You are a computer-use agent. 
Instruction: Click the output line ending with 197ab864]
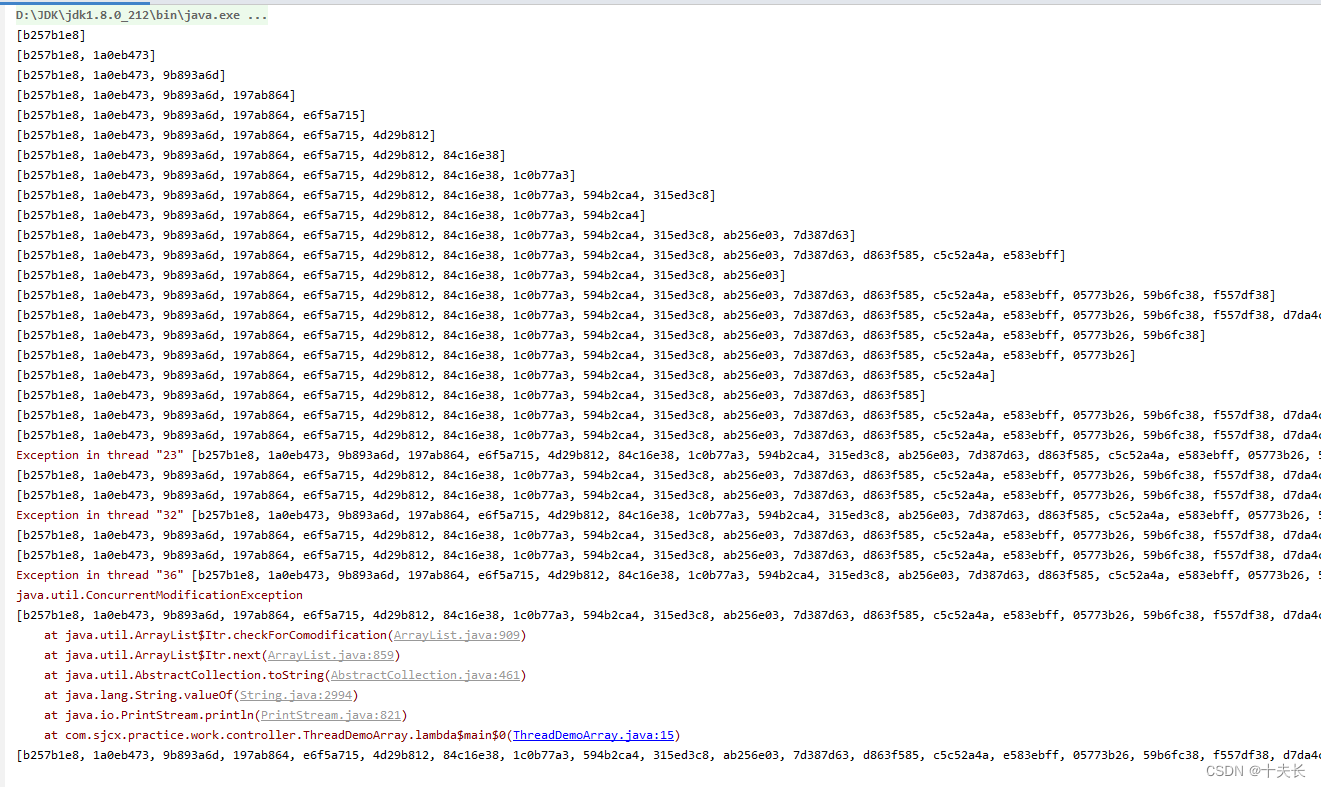(156, 95)
